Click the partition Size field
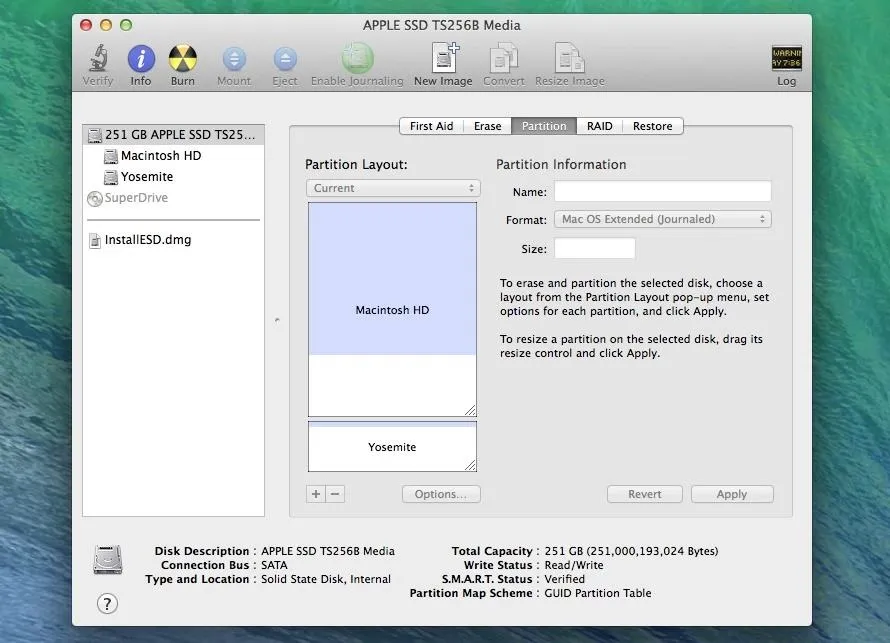The height and width of the screenshot is (643, 890). pos(595,248)
